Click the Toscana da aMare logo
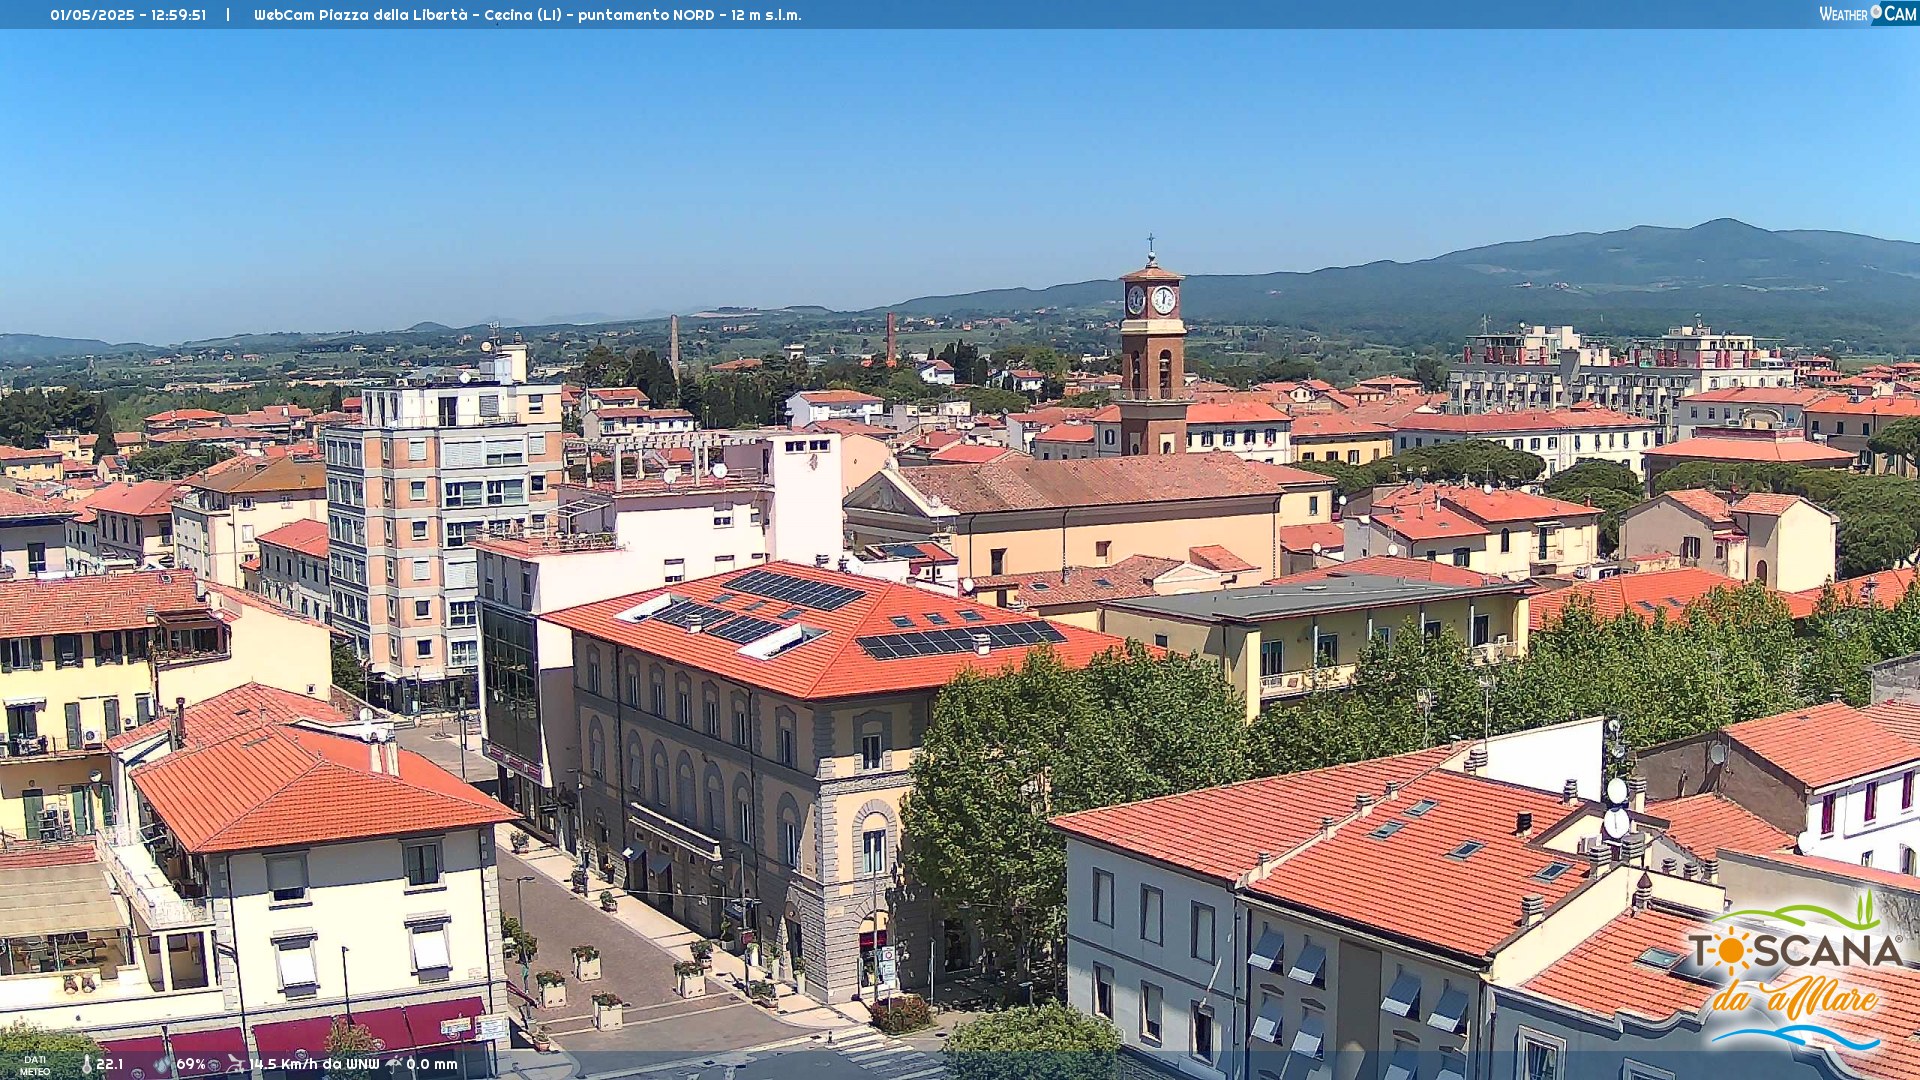 1795,970
